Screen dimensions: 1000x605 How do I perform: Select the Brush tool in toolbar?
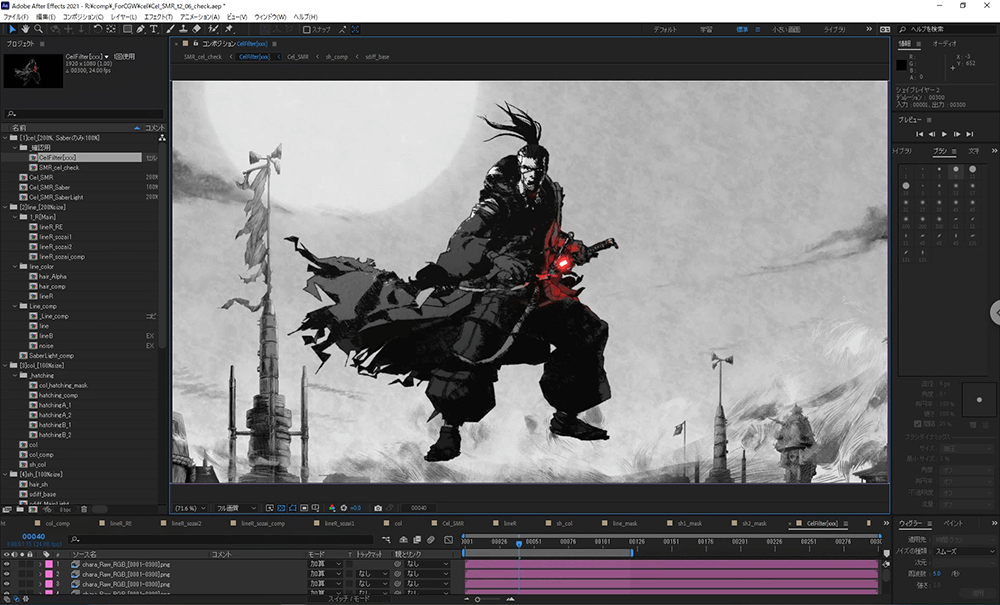170,29
